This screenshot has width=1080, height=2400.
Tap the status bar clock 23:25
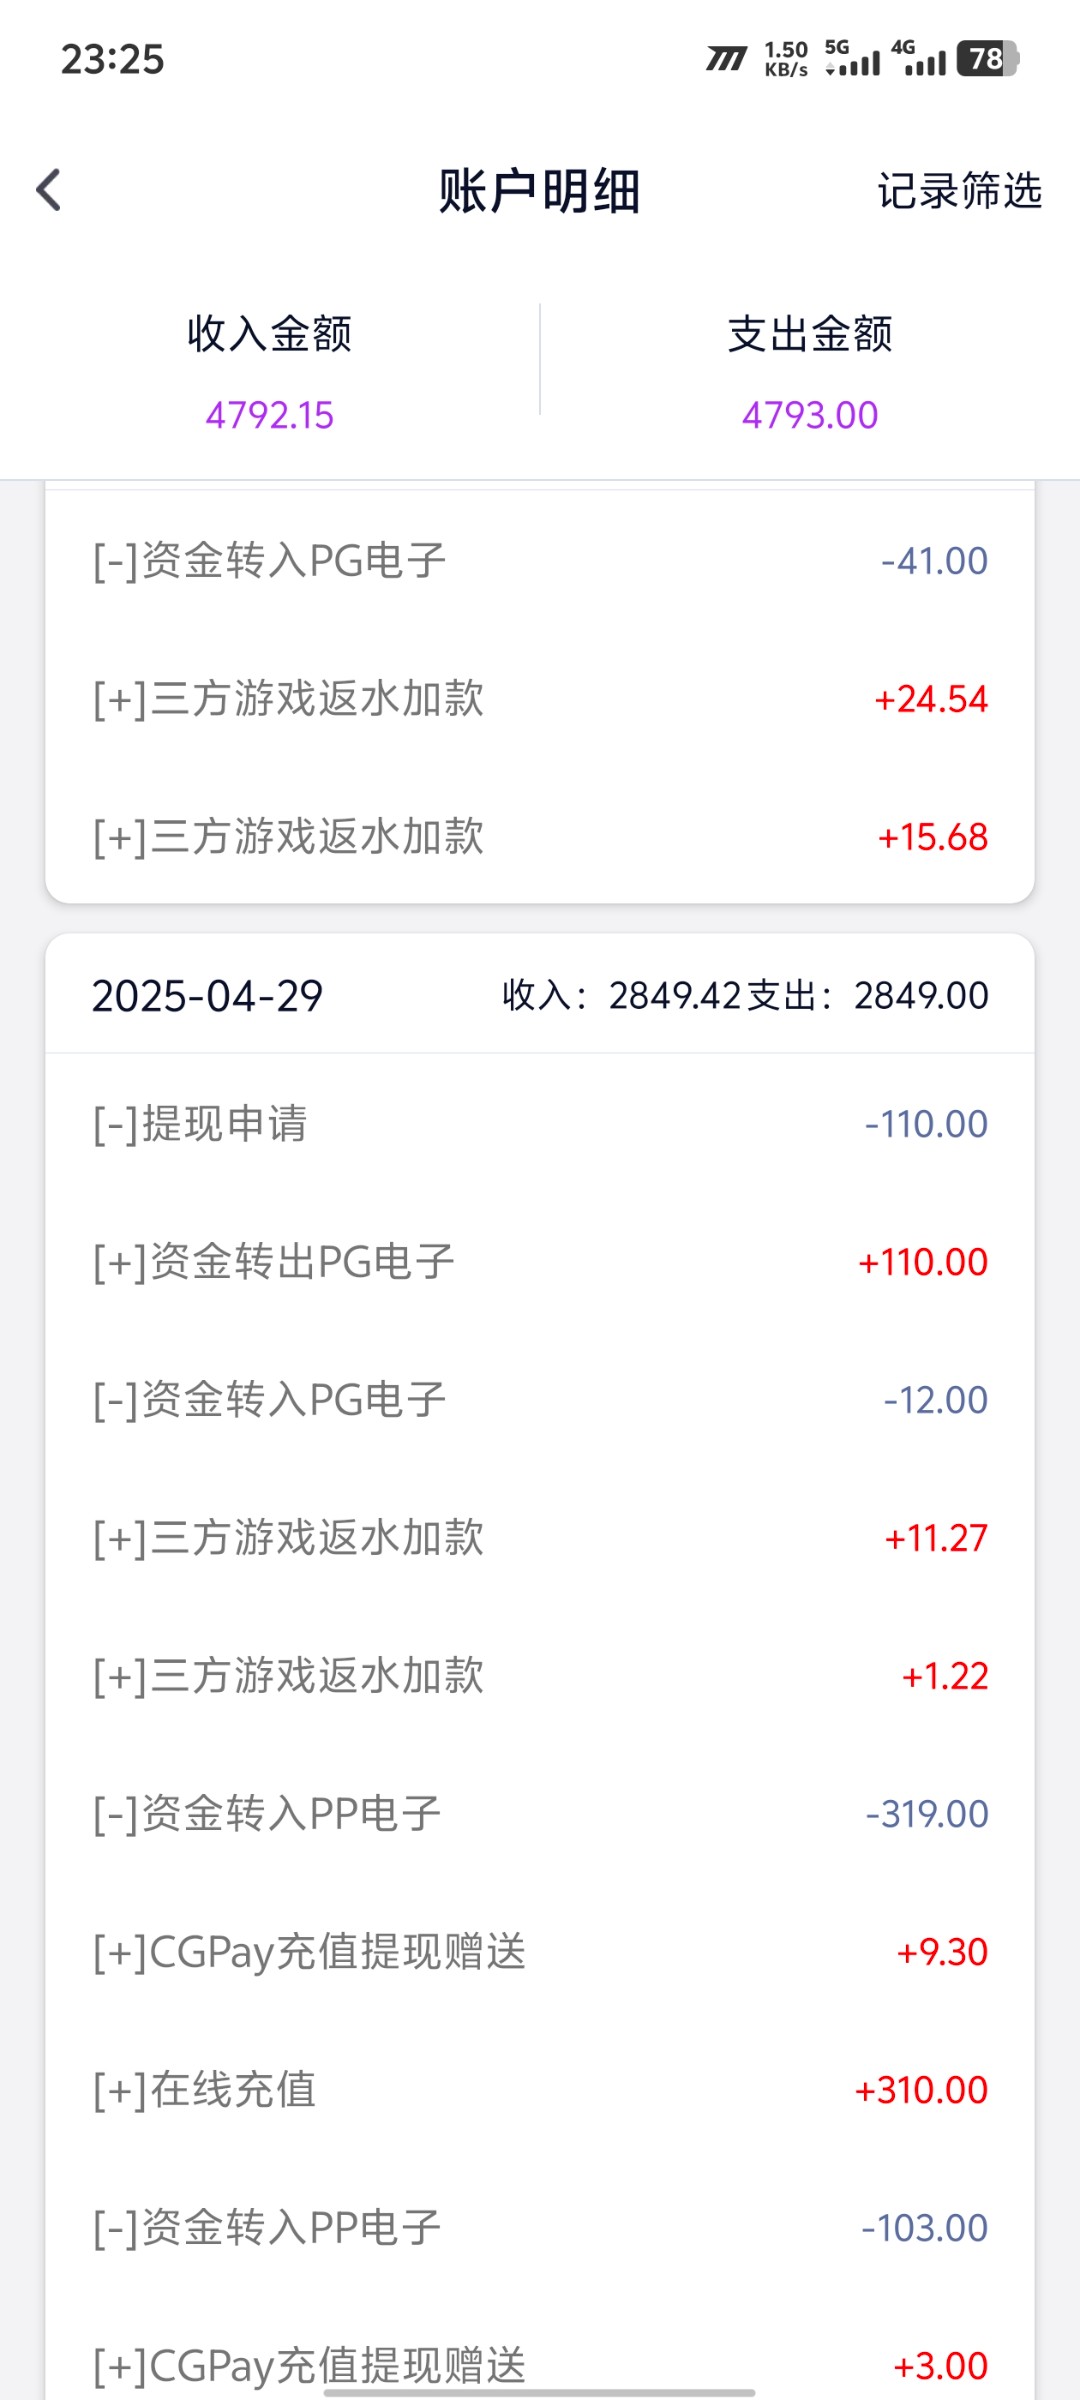click(112, 59)
